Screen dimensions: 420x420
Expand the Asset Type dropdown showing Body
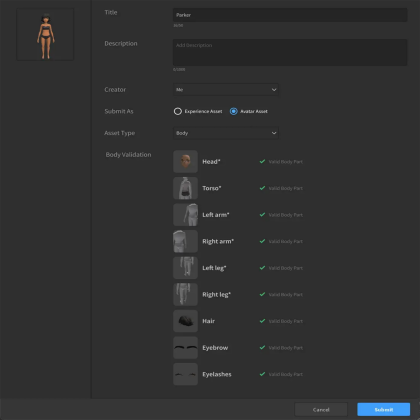pos(226,133)
